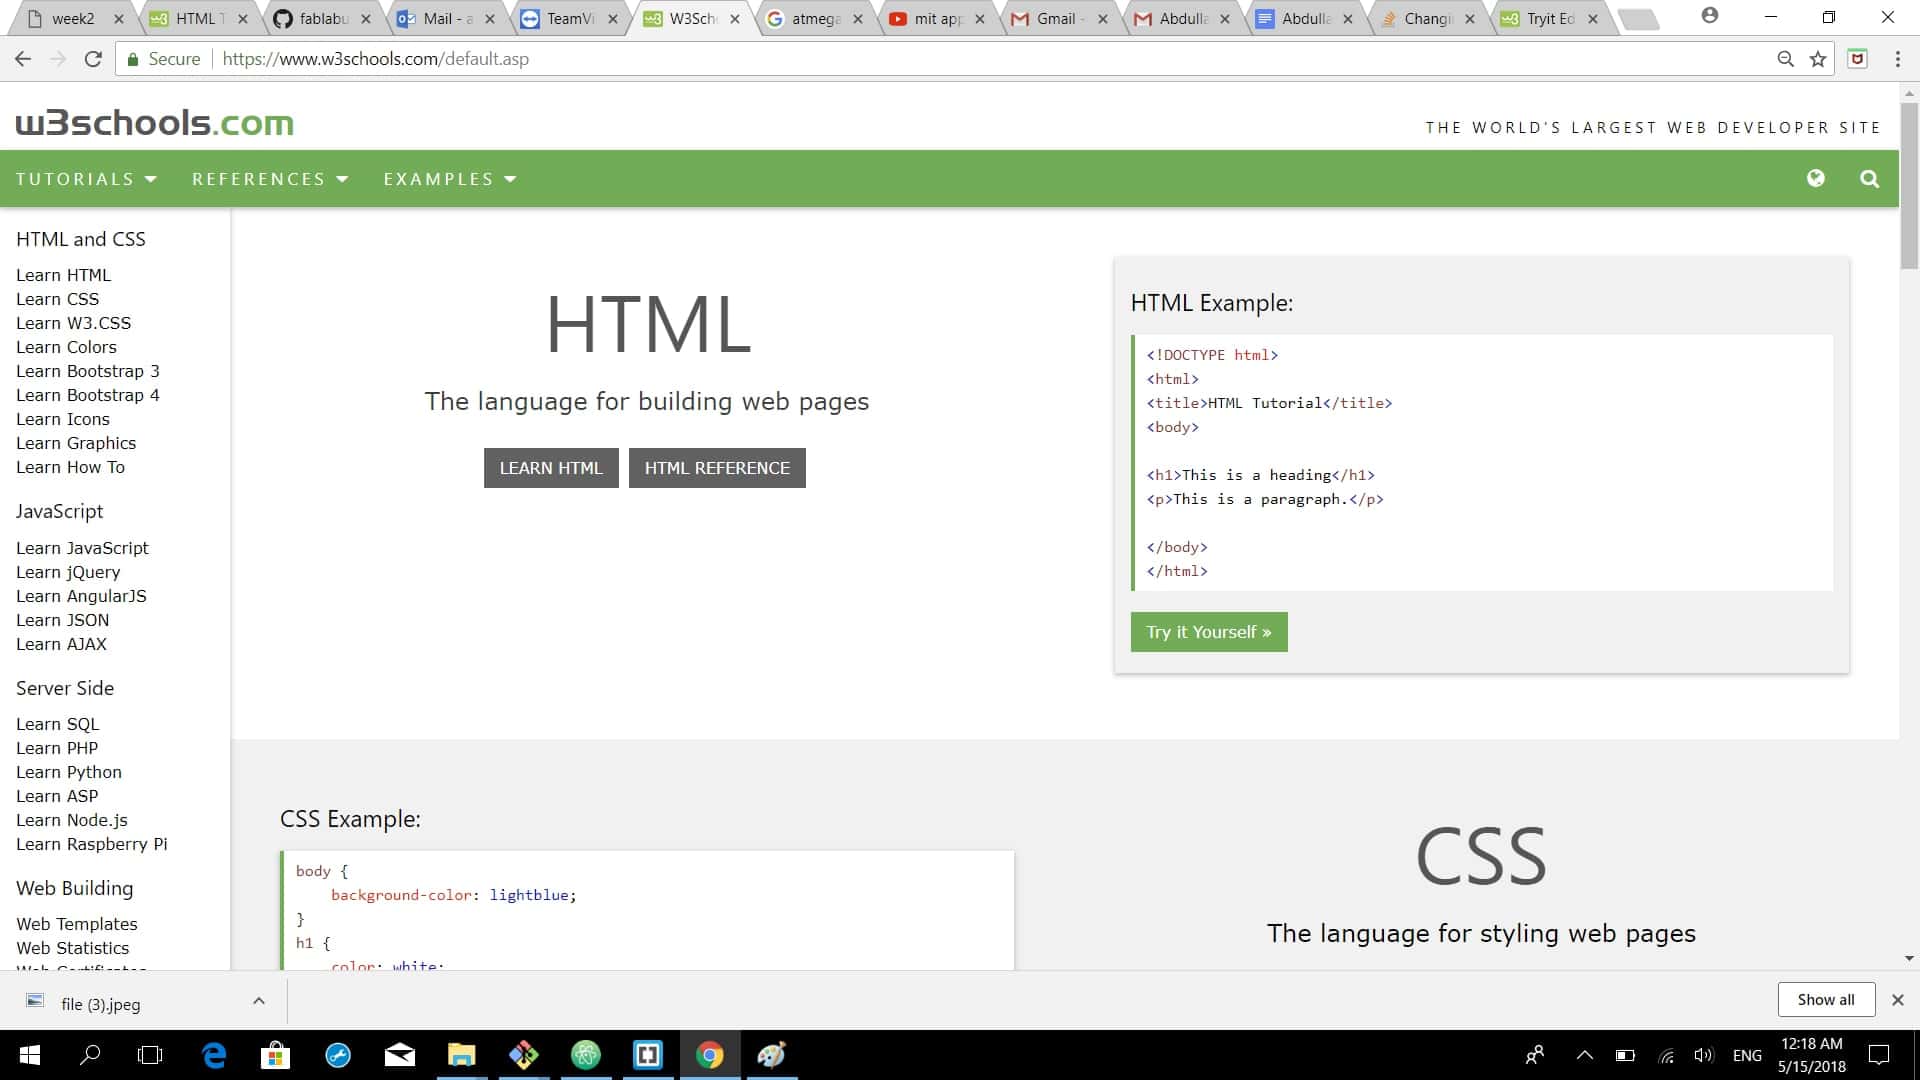Open the Learn Python sidebar link
The image size is (1920, 1080).
69,772
